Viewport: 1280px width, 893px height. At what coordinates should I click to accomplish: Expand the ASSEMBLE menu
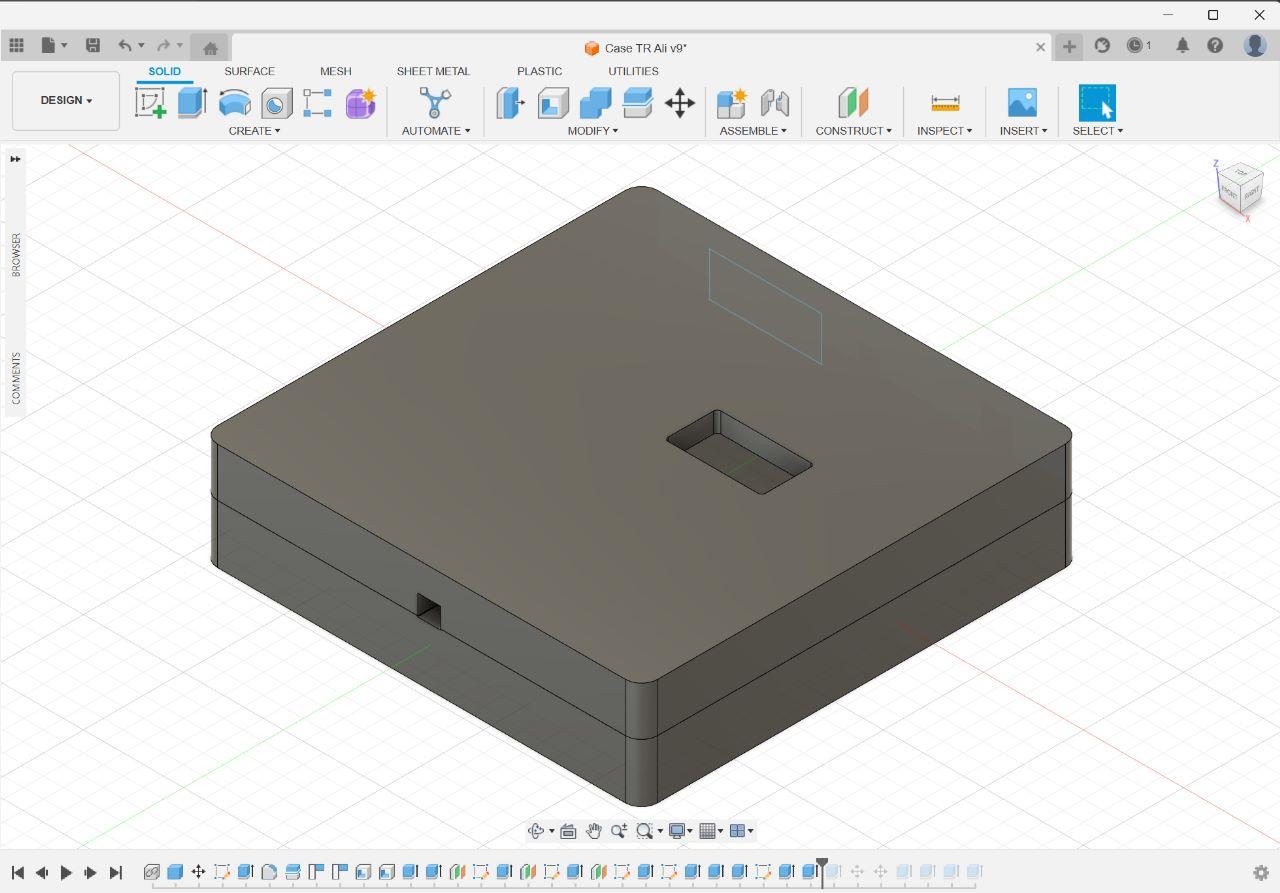coord(753,131)
